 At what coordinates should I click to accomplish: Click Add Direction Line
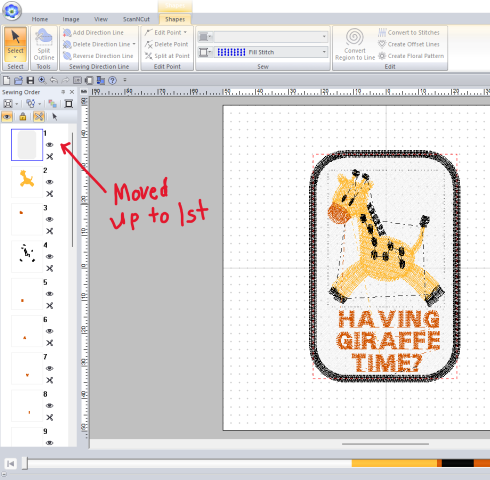click(93, 33)
